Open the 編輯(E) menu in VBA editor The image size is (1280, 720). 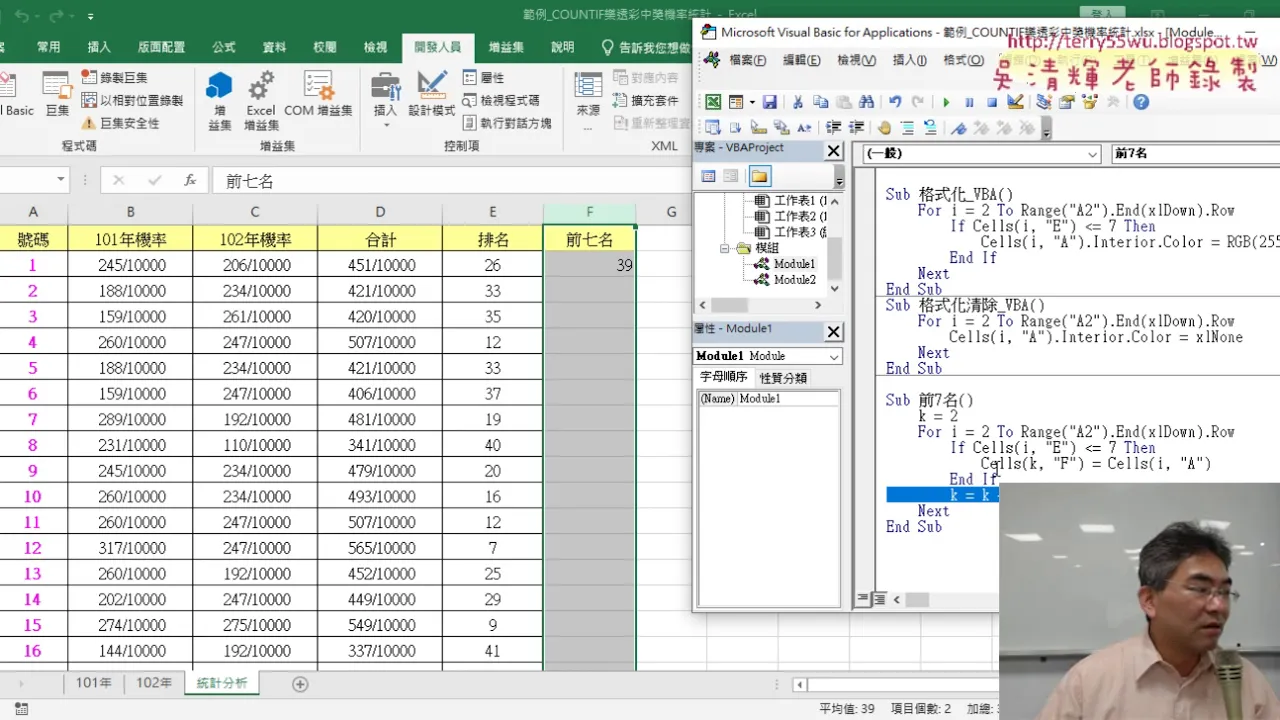coord(801,60)
